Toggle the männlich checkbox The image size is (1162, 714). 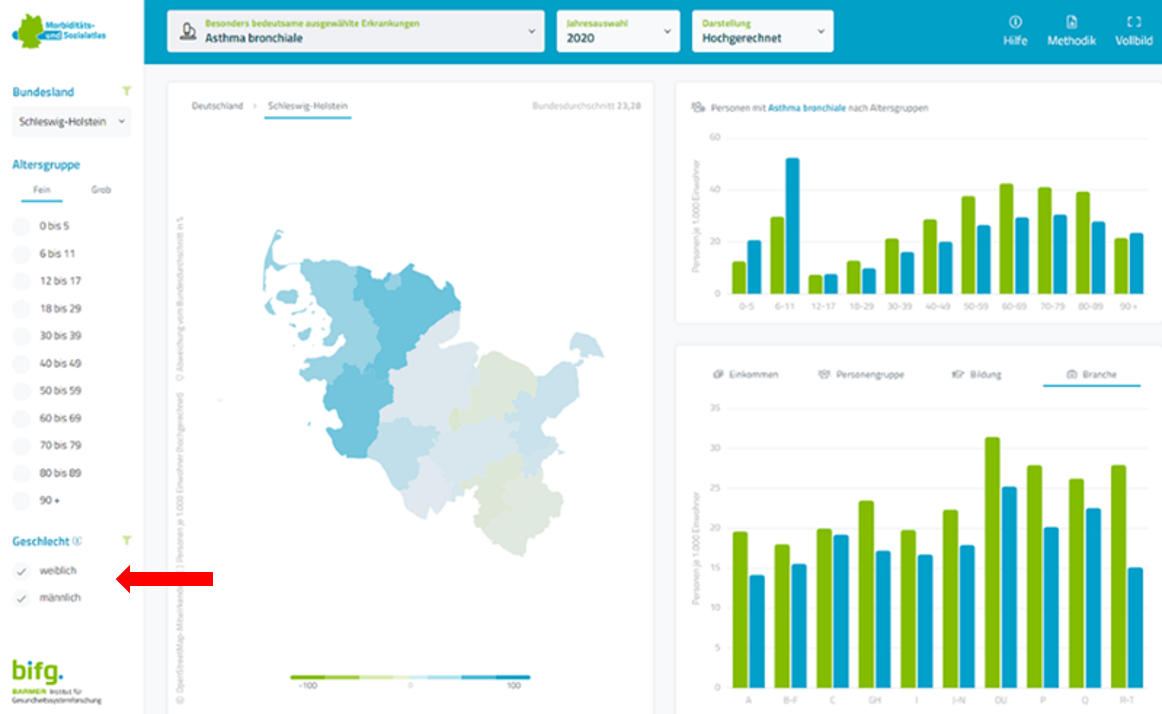click(x=22, y=598)
